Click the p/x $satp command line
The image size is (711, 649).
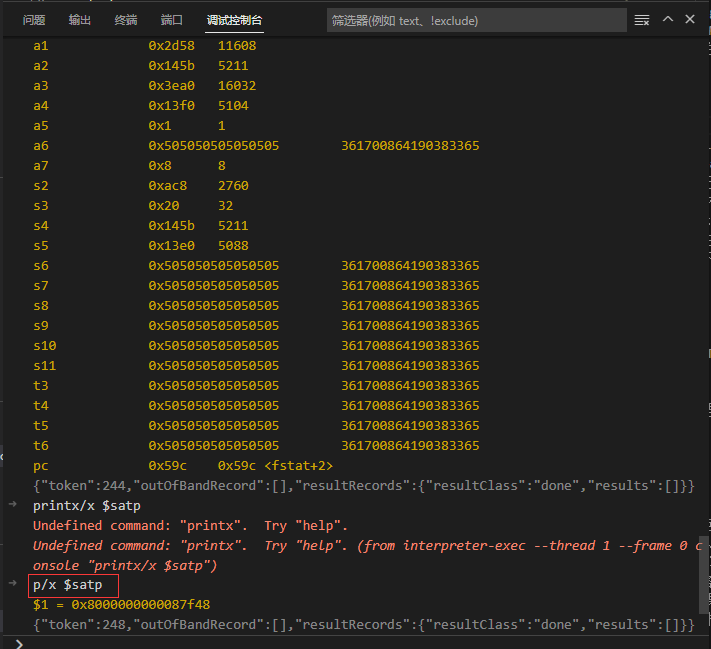tap(68, 585)
